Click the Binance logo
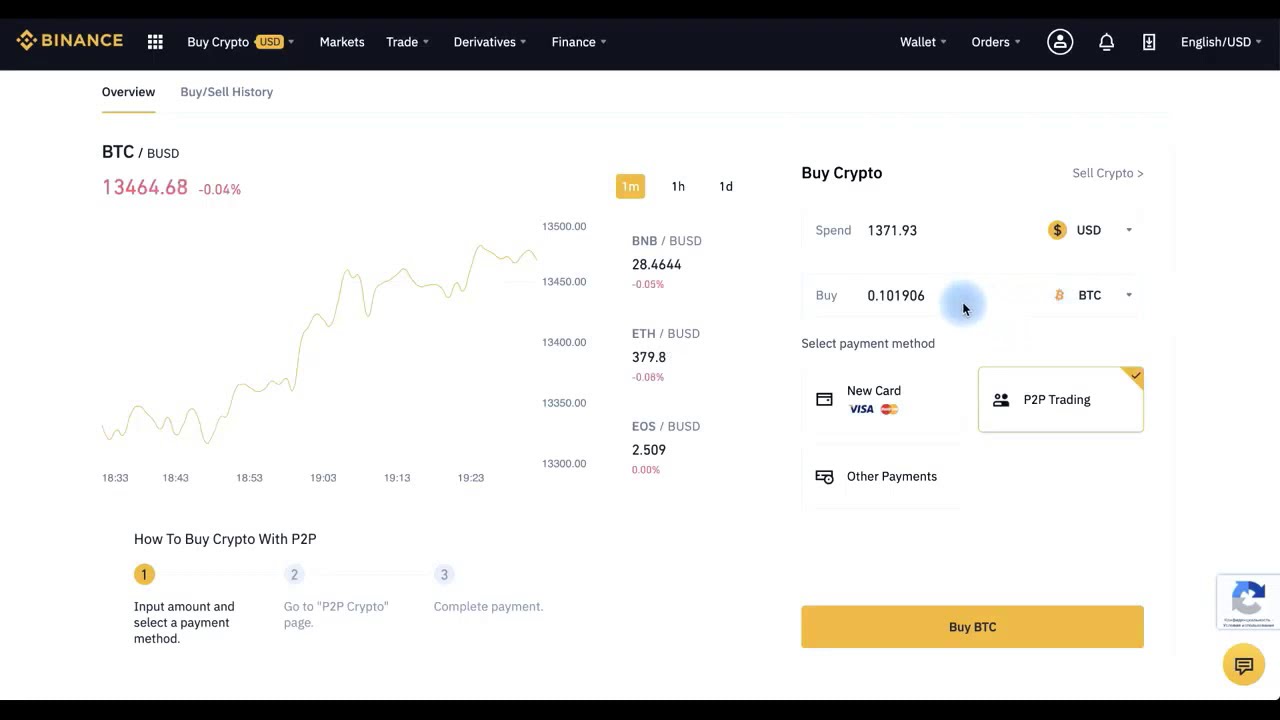 coord(70,41)
